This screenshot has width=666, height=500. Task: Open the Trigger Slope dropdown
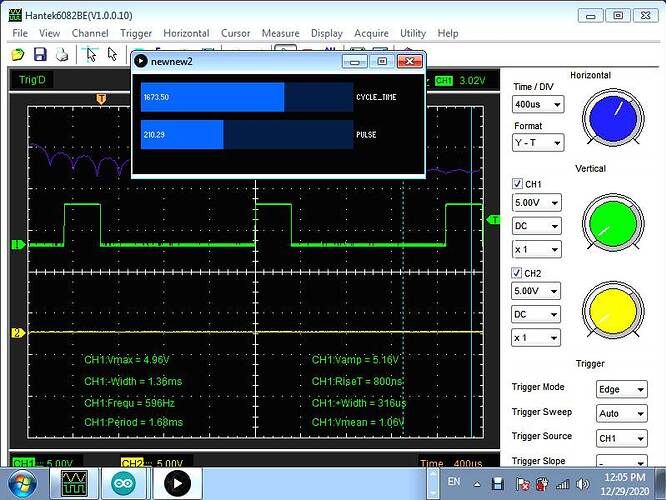pos(622,461)
